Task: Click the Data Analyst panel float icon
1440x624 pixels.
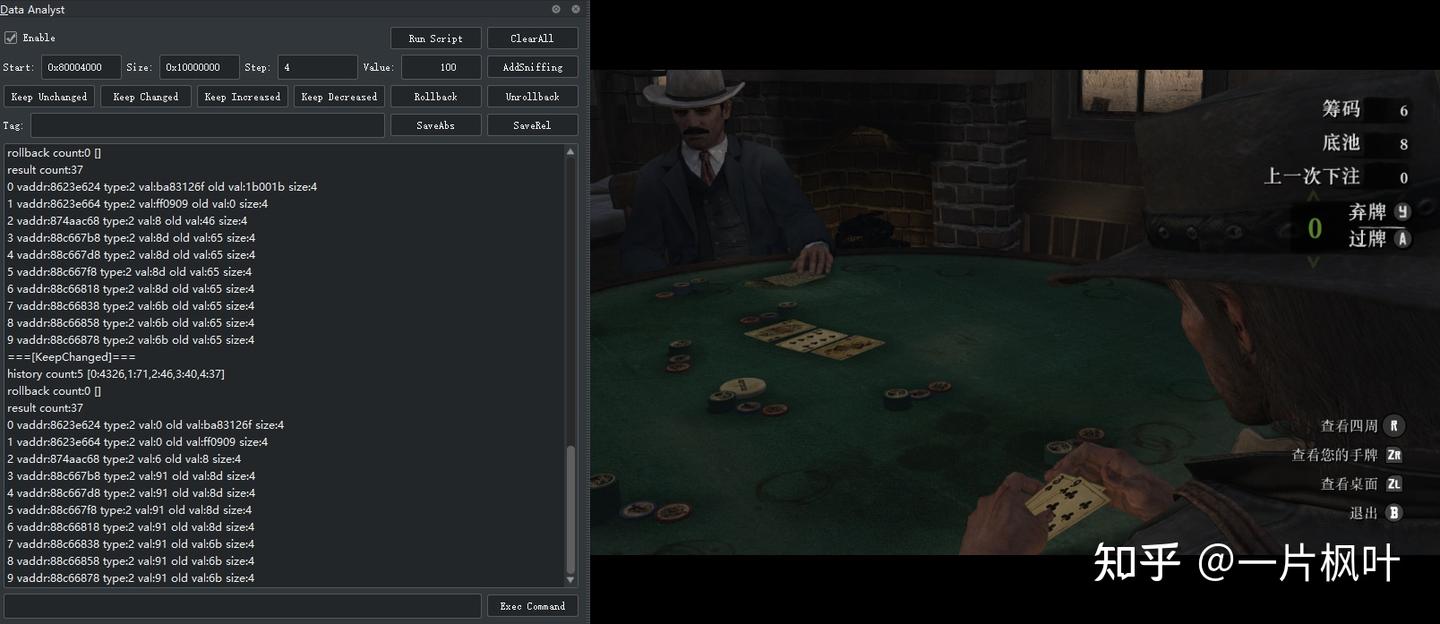Action: [557, 9]
